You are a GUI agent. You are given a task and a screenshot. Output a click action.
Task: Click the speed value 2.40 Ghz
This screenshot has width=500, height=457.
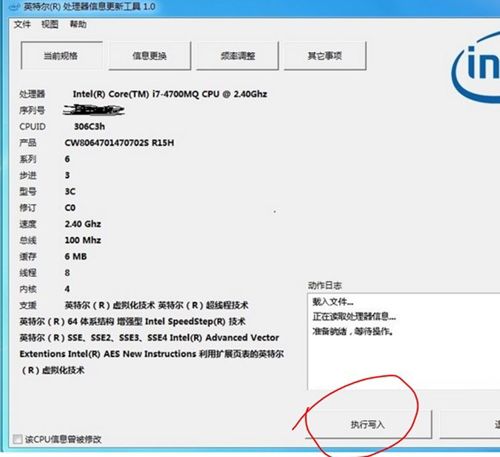click(83, 224)
